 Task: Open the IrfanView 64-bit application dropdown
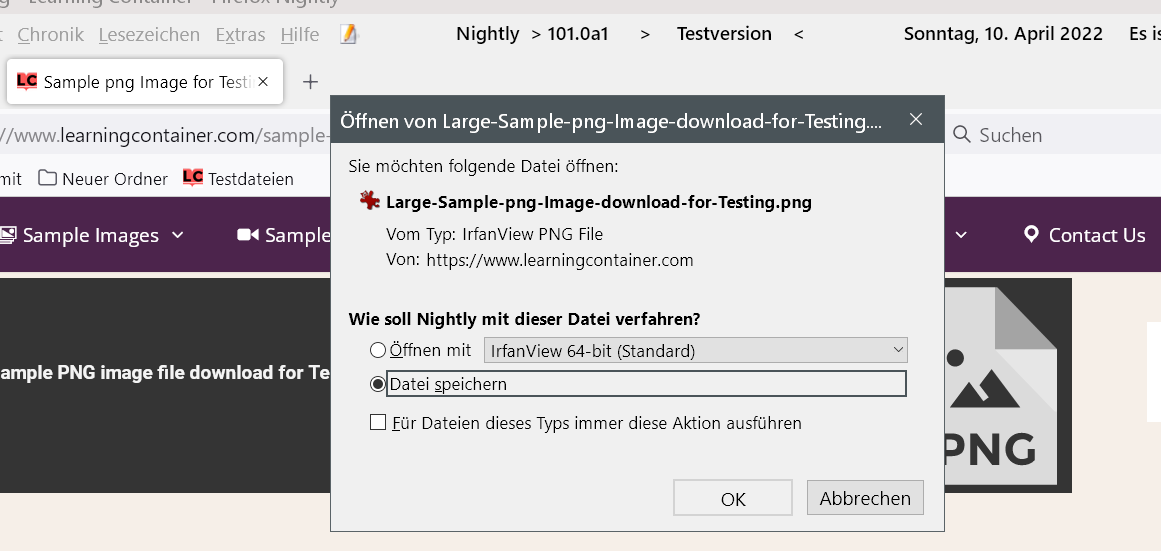click(x=695, y=350)
